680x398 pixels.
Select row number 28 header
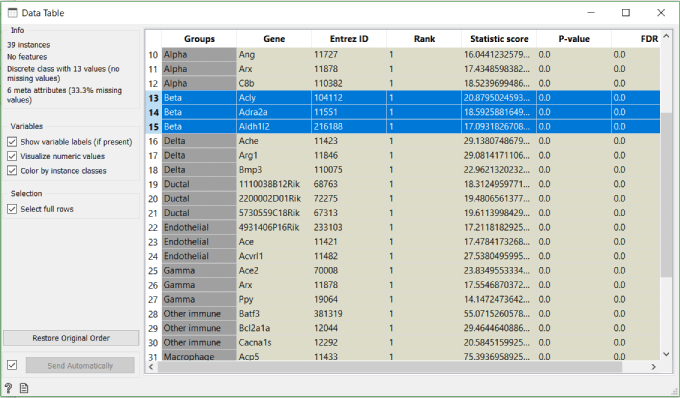(x=153, y=313)
